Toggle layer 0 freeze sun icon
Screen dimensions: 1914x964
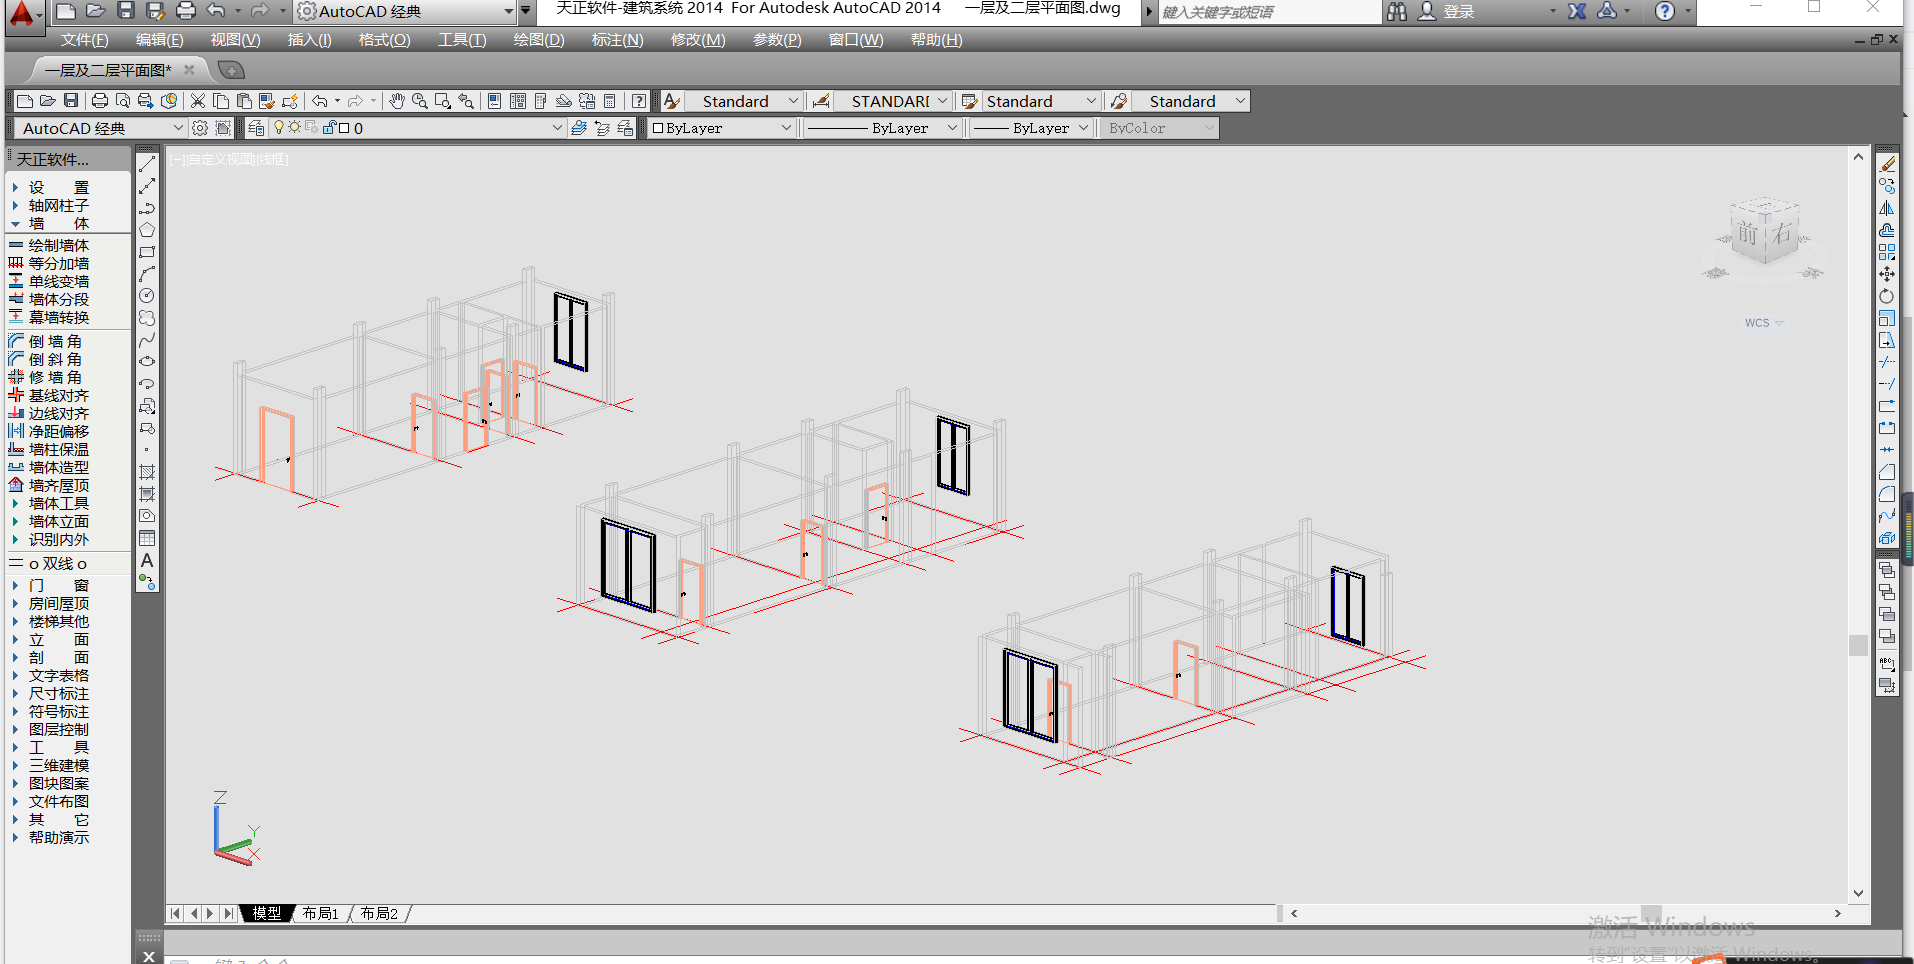pyautogui.click(x=294, y=127)
